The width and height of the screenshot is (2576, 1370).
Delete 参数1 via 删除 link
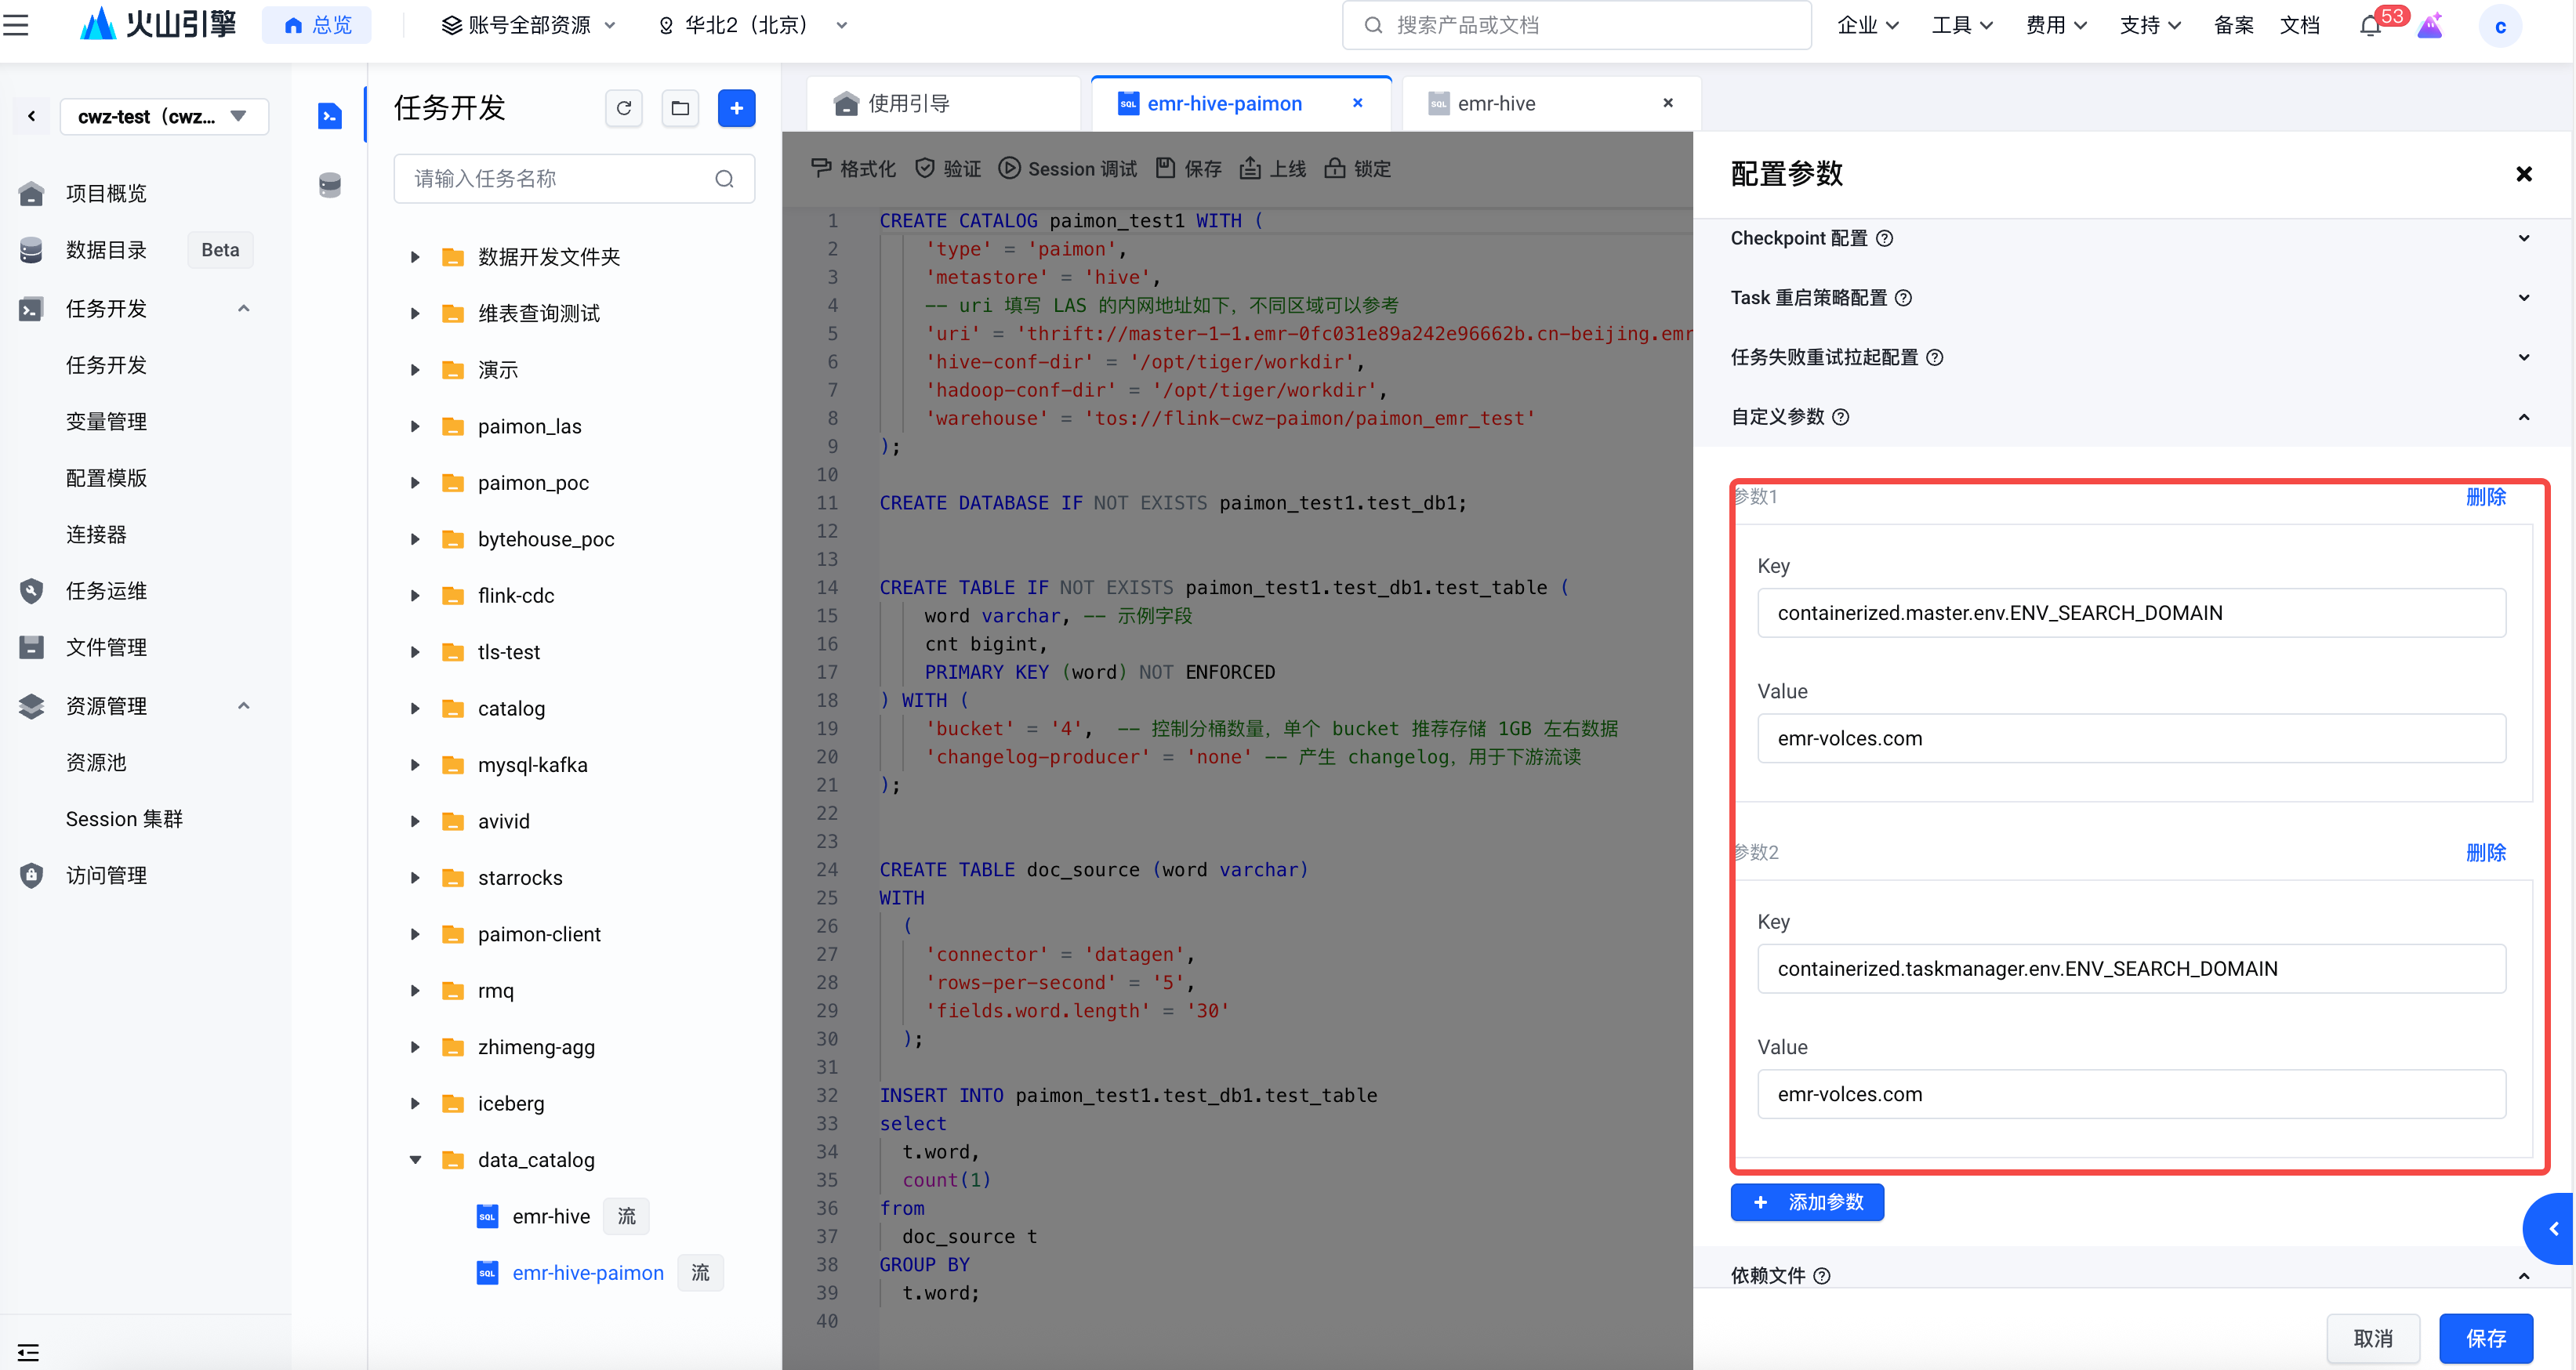[x=2485, y=497]
